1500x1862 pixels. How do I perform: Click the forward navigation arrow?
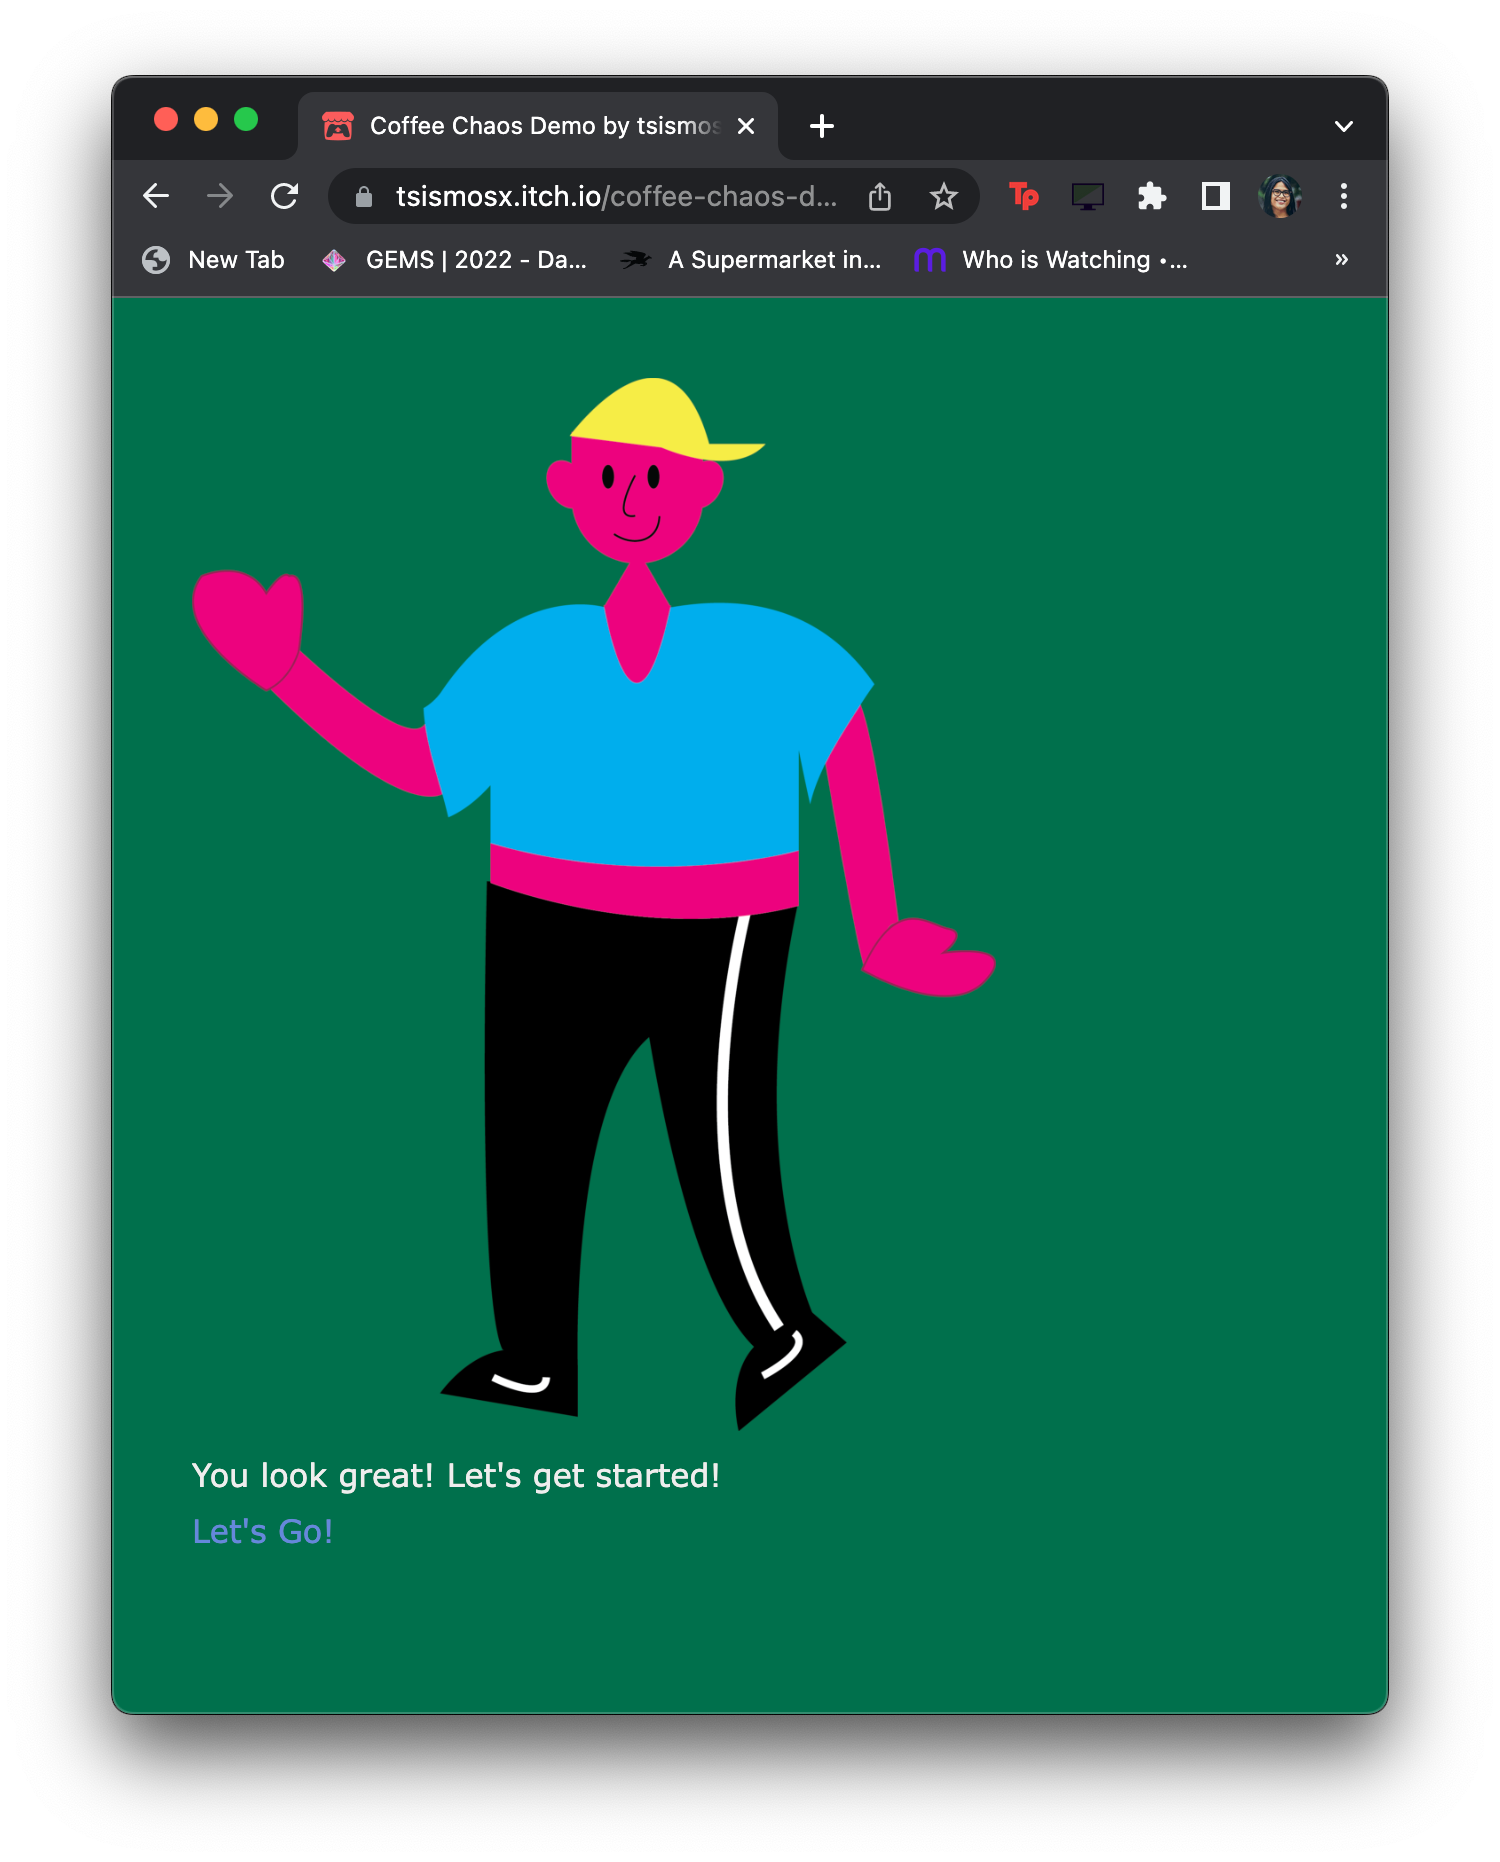tap(220, 196)
